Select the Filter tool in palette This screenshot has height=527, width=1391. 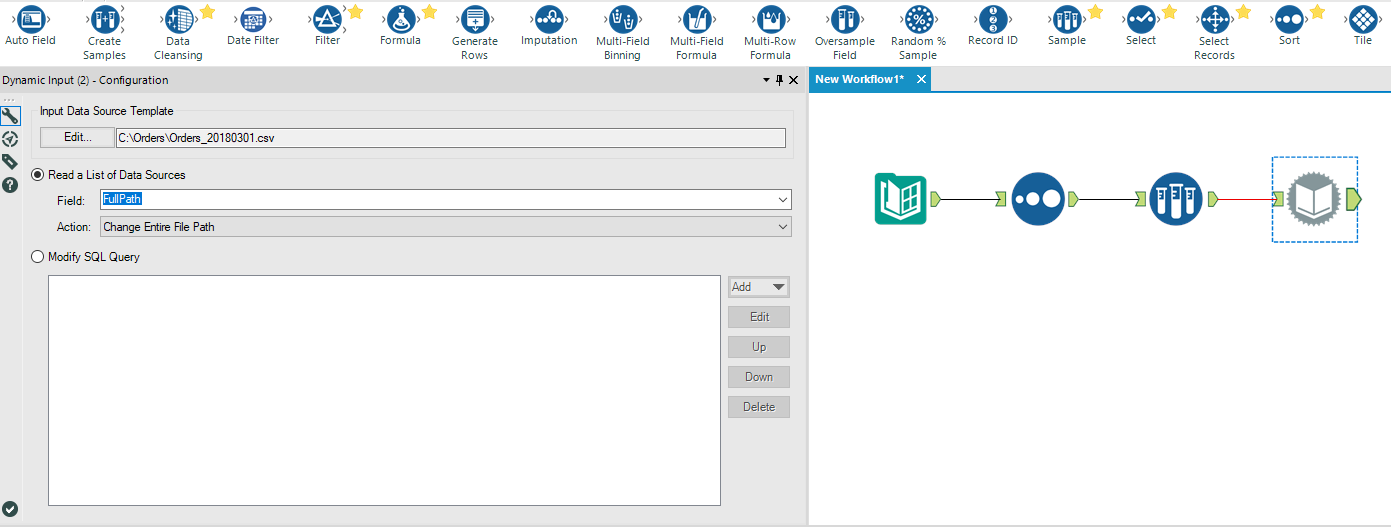327,26
